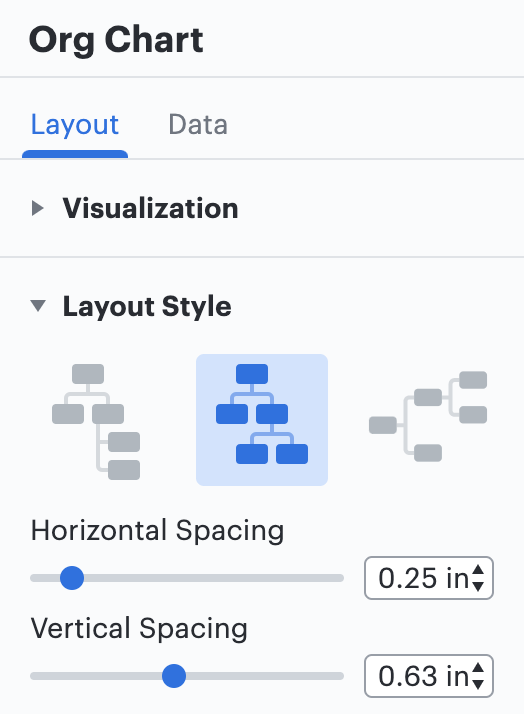Collapse the Layout Style section arrow
This screenshot has width=524, height=714.
(x=38, y=306)
